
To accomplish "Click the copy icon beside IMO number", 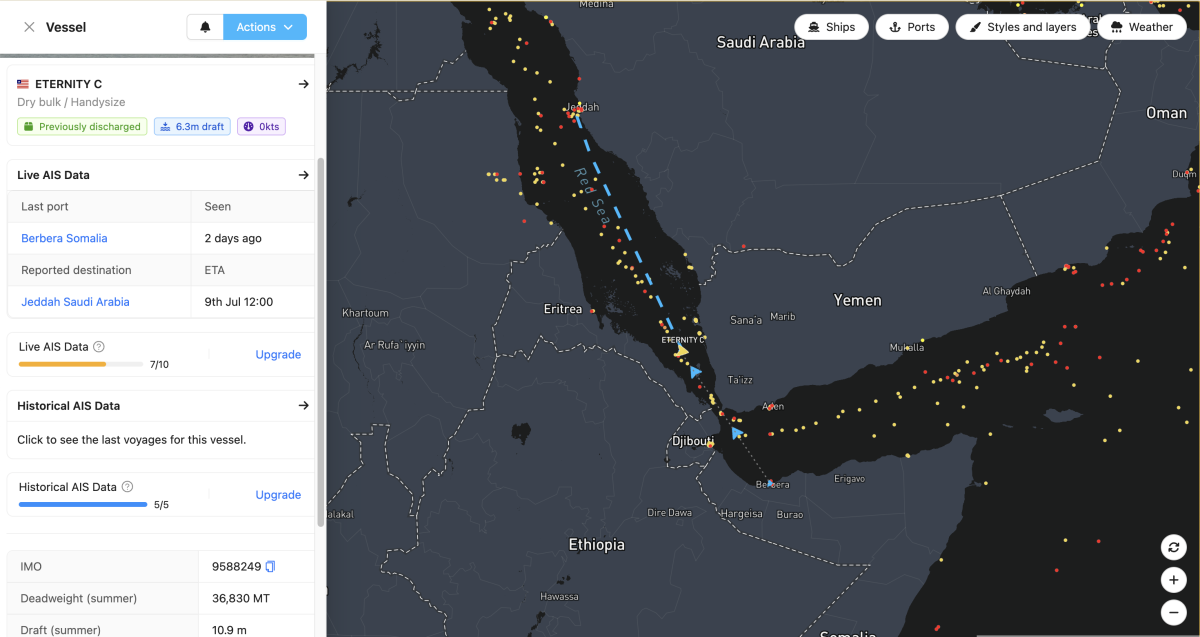I will [270, 567].
